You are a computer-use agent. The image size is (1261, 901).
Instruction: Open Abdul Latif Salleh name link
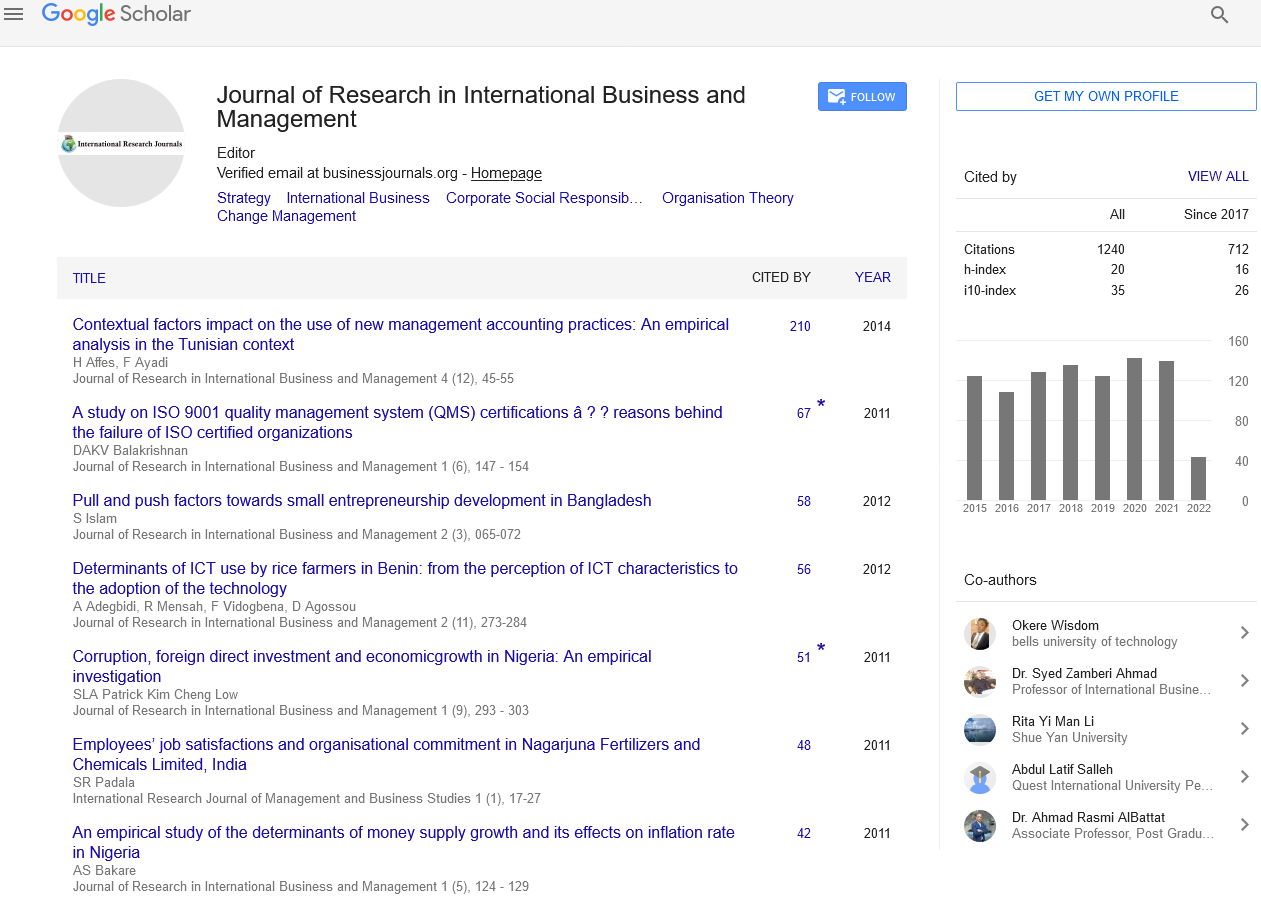click(1062, 769)
